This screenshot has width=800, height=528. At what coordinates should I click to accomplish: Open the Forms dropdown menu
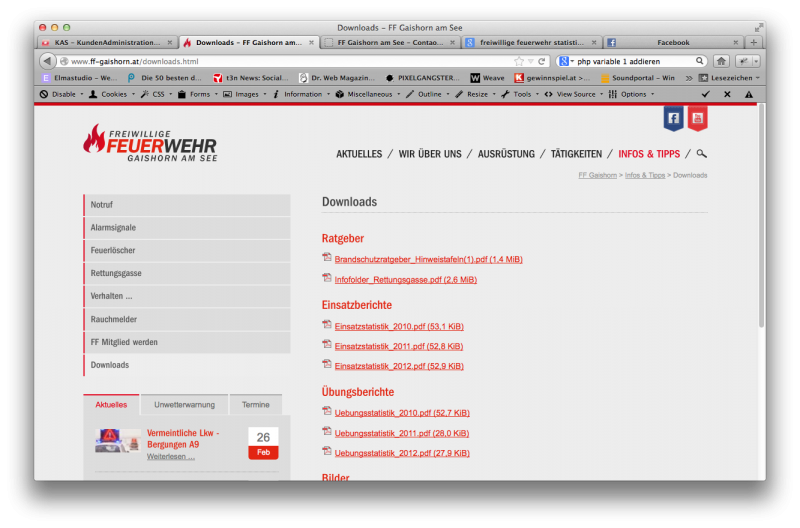click(197, 94)
